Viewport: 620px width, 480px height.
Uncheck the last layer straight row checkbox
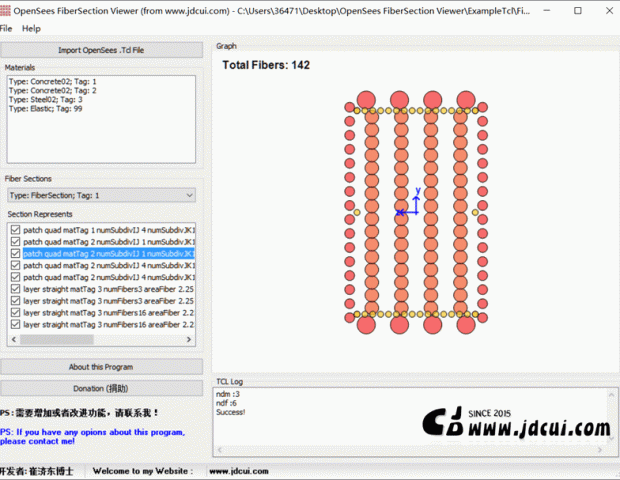coord(15,325)
